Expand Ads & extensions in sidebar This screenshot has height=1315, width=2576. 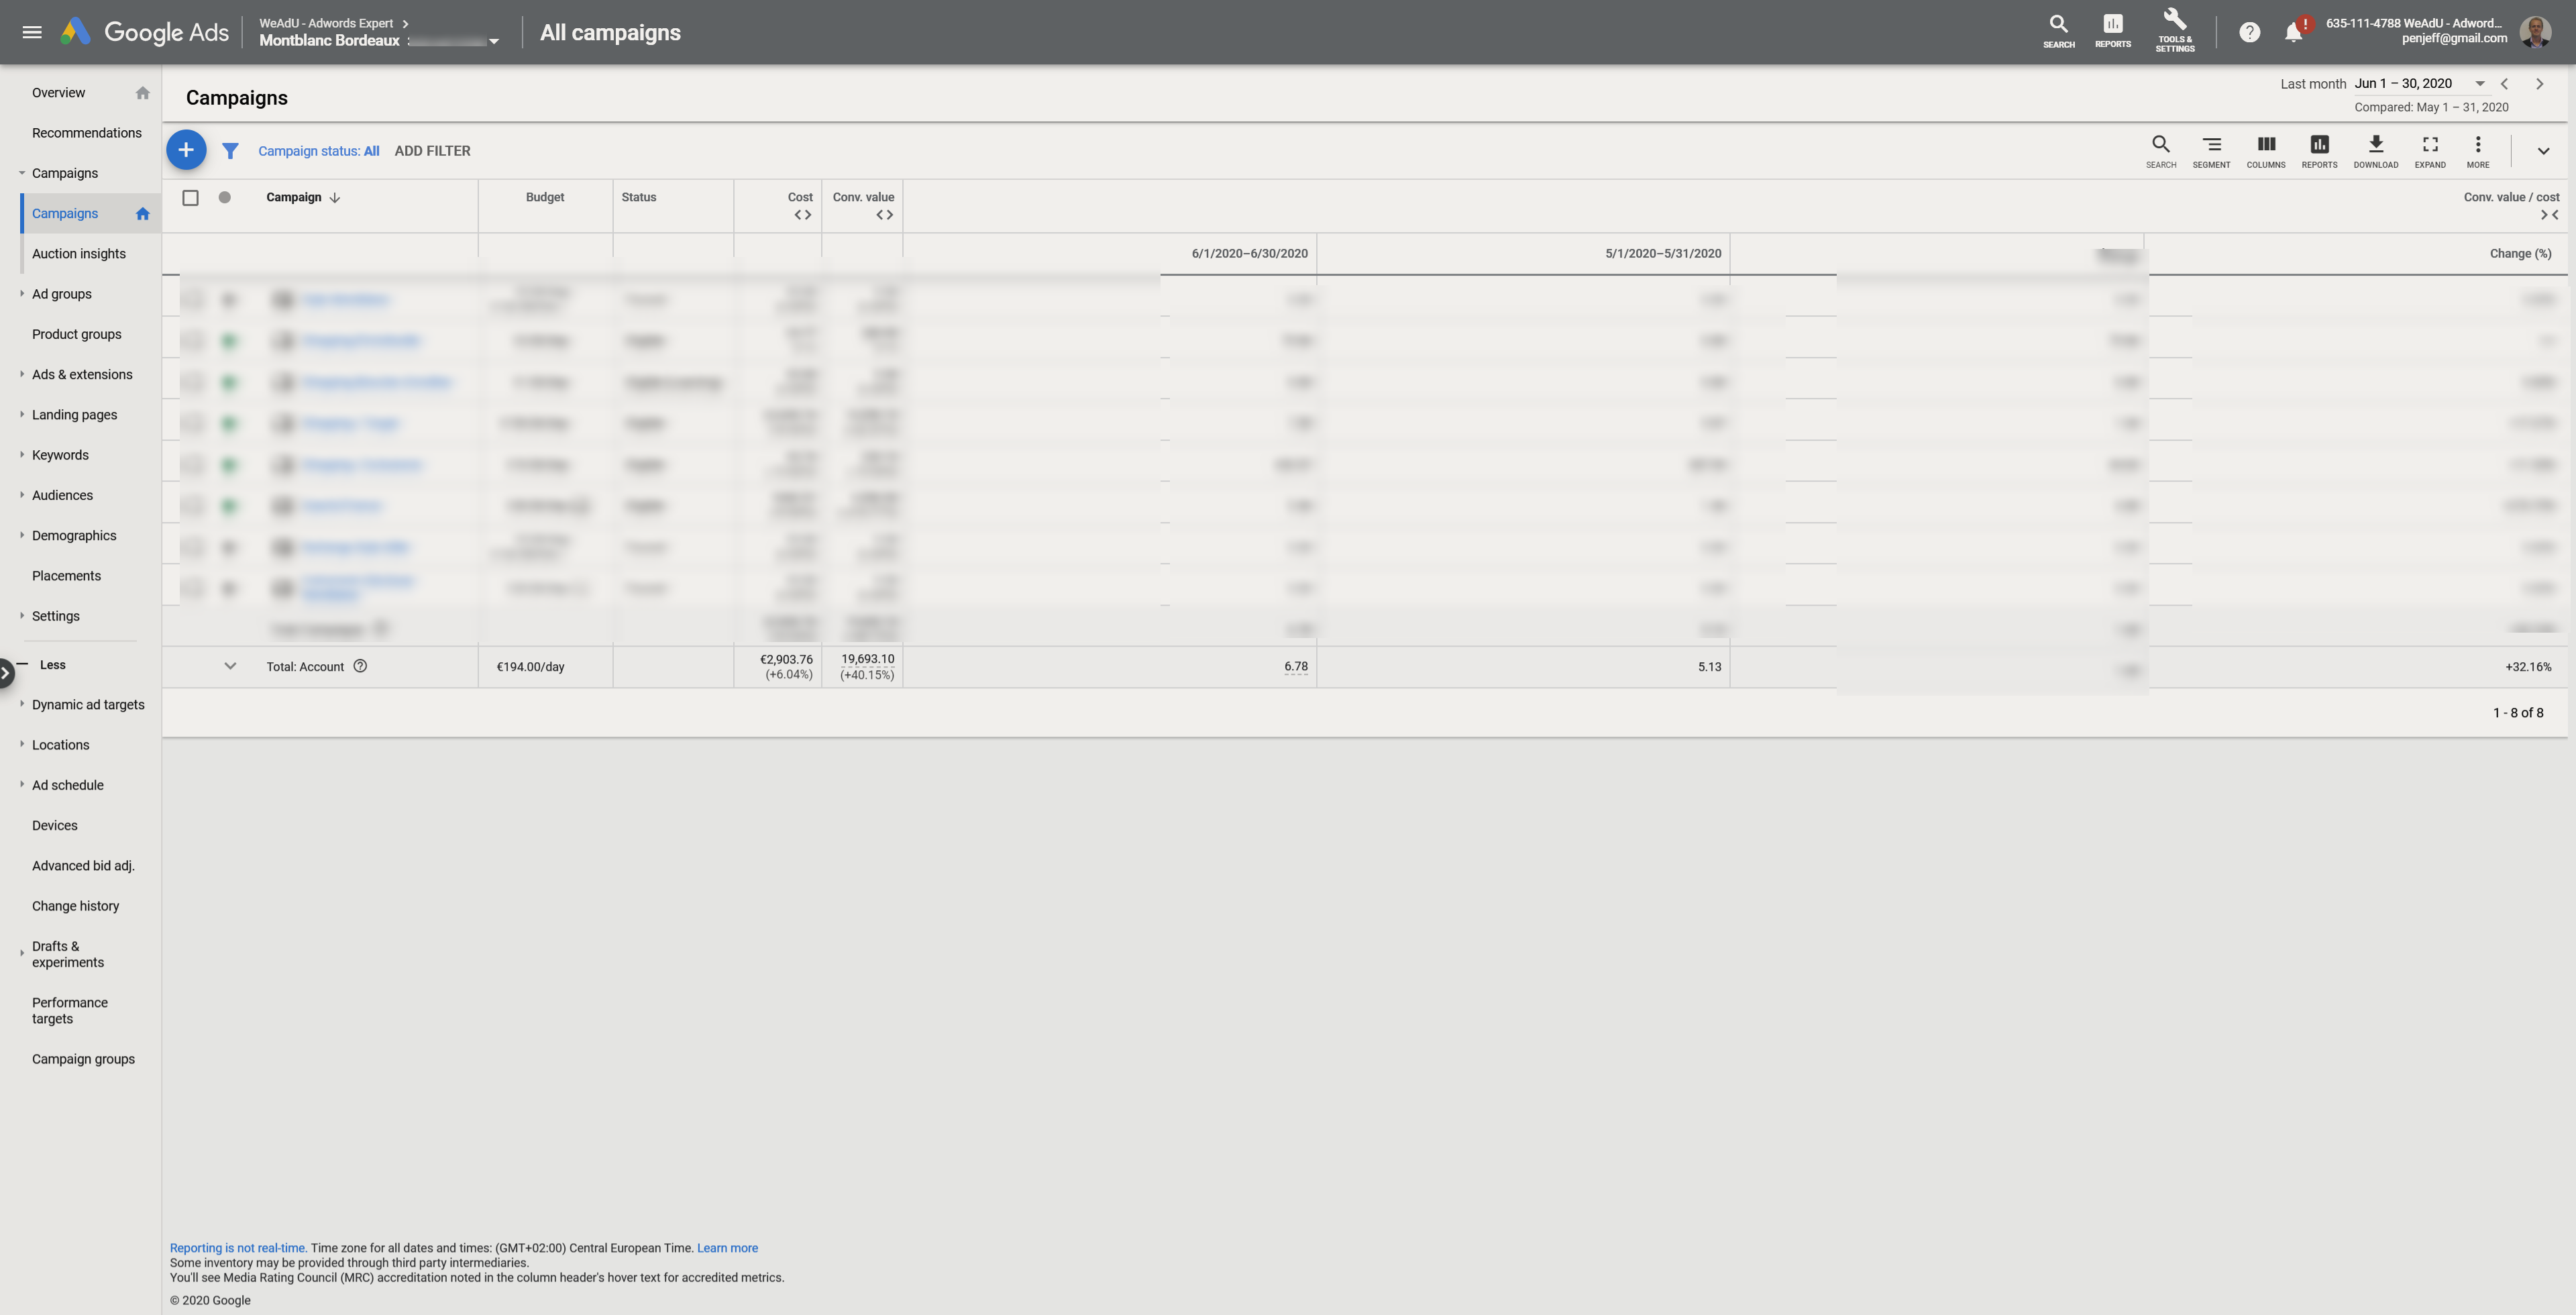point(22,374)
